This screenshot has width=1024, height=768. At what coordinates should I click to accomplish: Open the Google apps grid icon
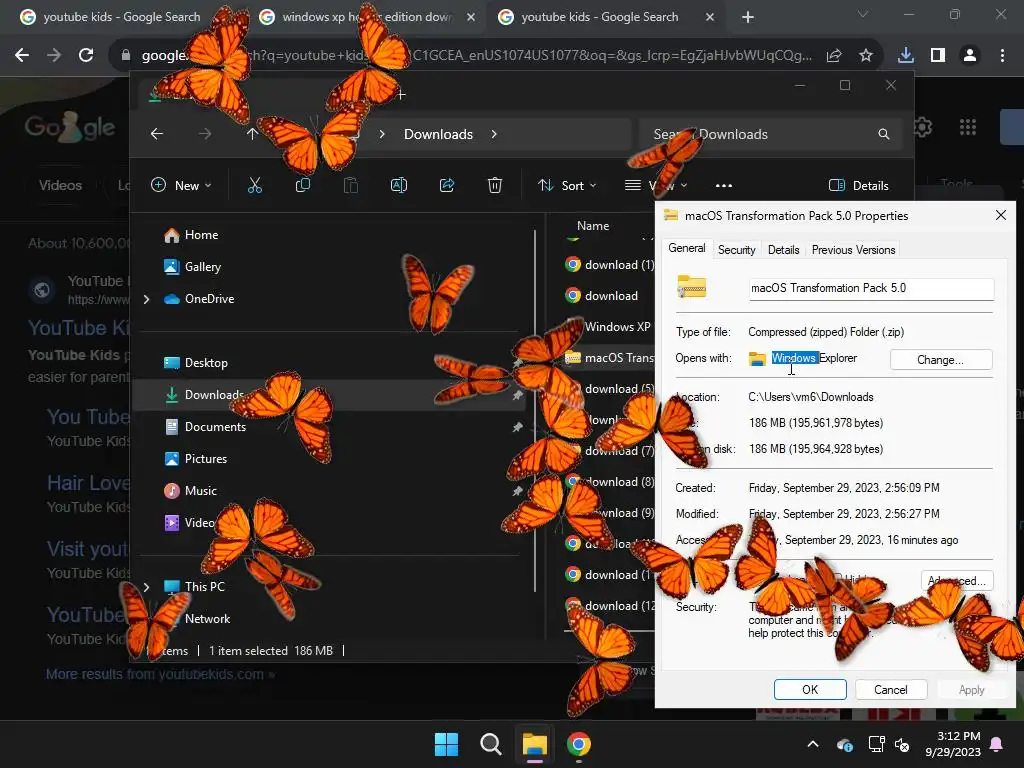tap(967, 127)
